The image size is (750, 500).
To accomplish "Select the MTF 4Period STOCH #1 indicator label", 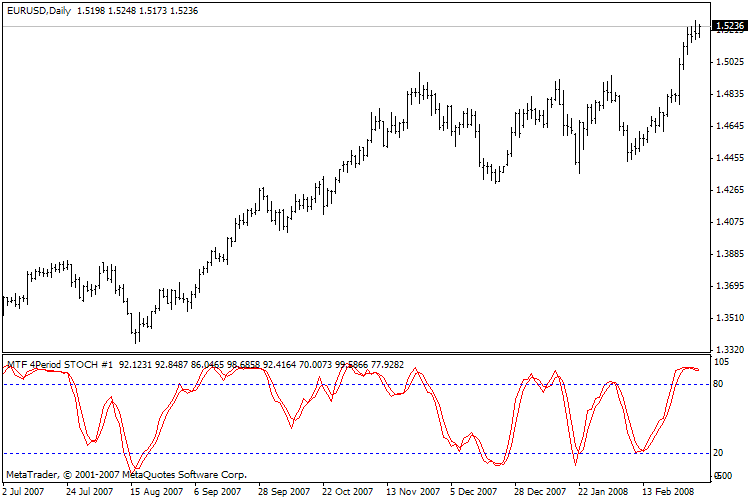I will pos(59,365).
